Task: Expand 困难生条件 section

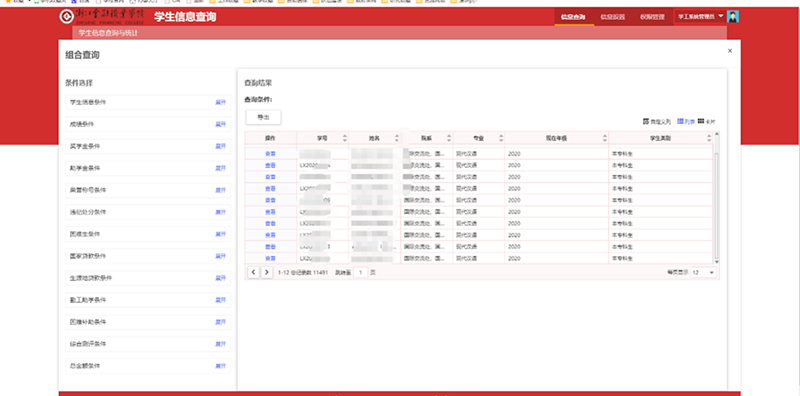Action: pyautogui.click(x=220, y=234)
